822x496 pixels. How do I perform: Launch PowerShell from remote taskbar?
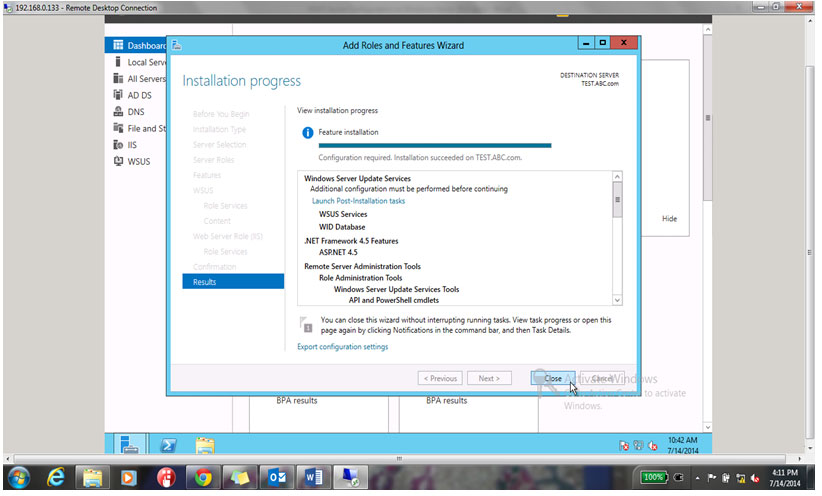point(168,445)
